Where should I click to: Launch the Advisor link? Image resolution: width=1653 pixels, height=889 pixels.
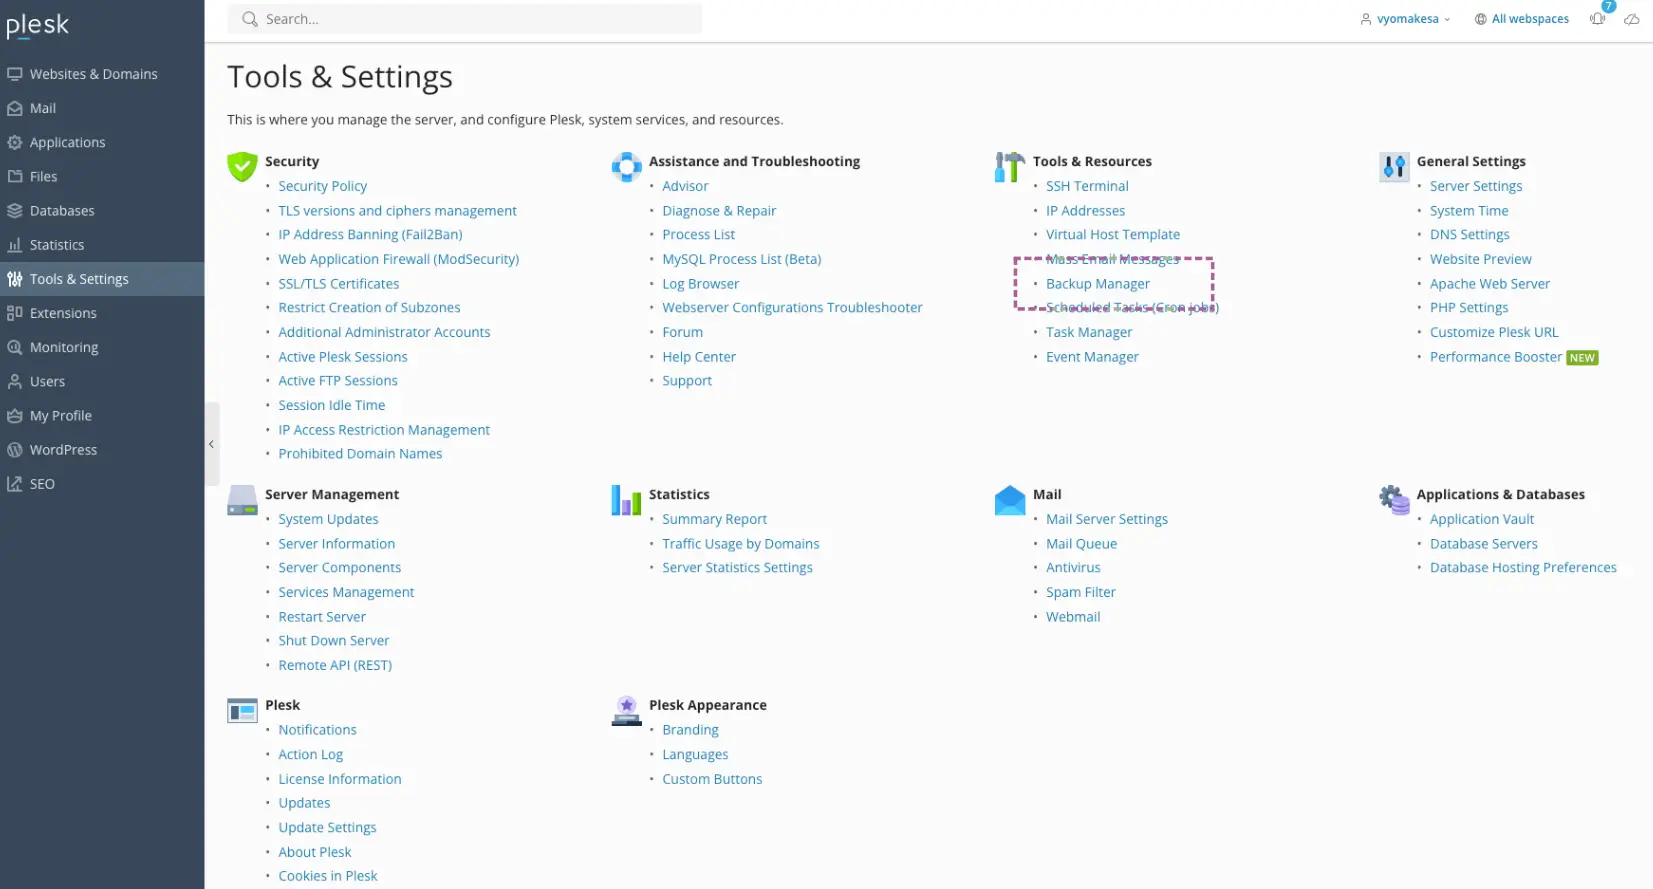685,186
